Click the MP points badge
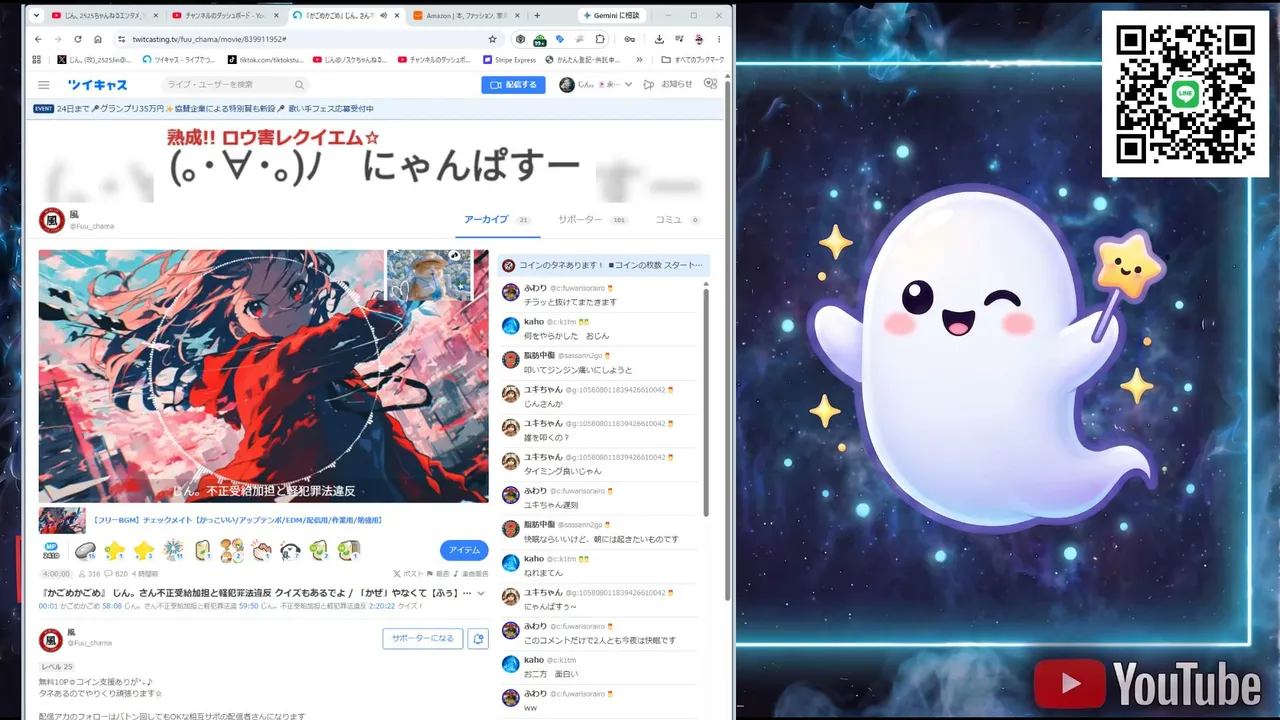1280x720 pixels. pyautogui.click(x=51, y=550)
